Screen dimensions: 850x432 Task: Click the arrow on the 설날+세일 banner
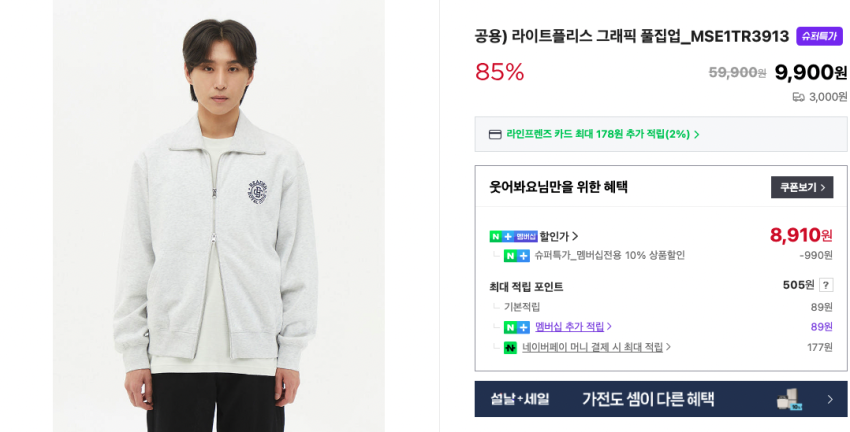coord(829,399)
